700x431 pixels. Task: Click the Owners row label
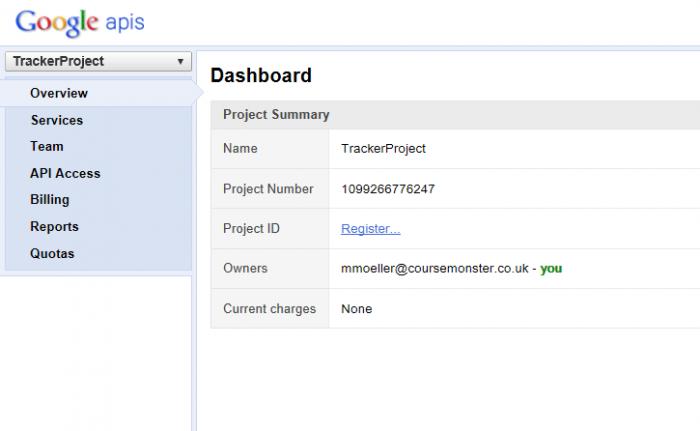click(x=246, y=268)
